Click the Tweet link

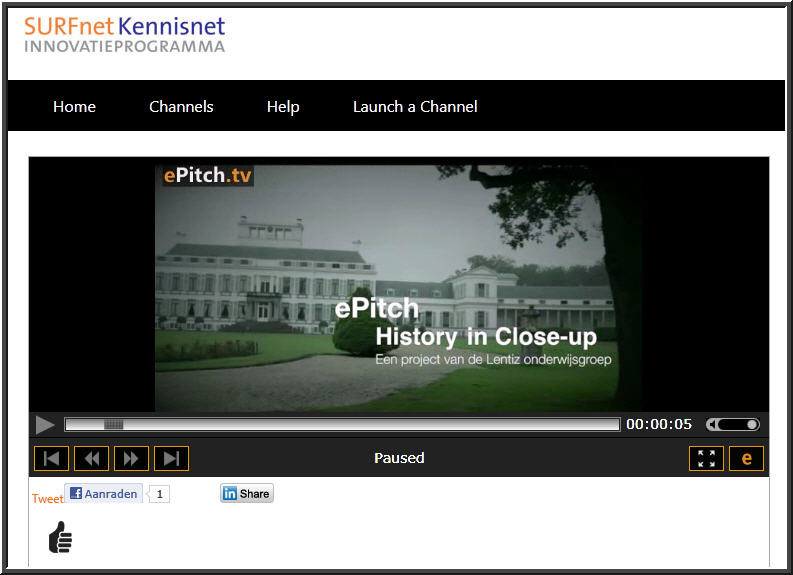[48, 499]
